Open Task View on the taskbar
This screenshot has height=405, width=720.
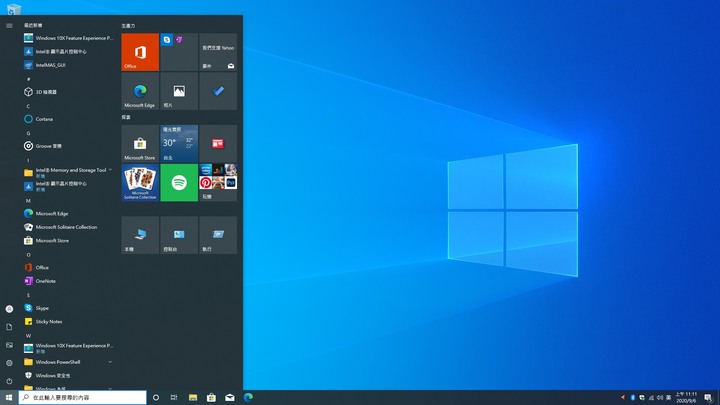pos(174,398)
